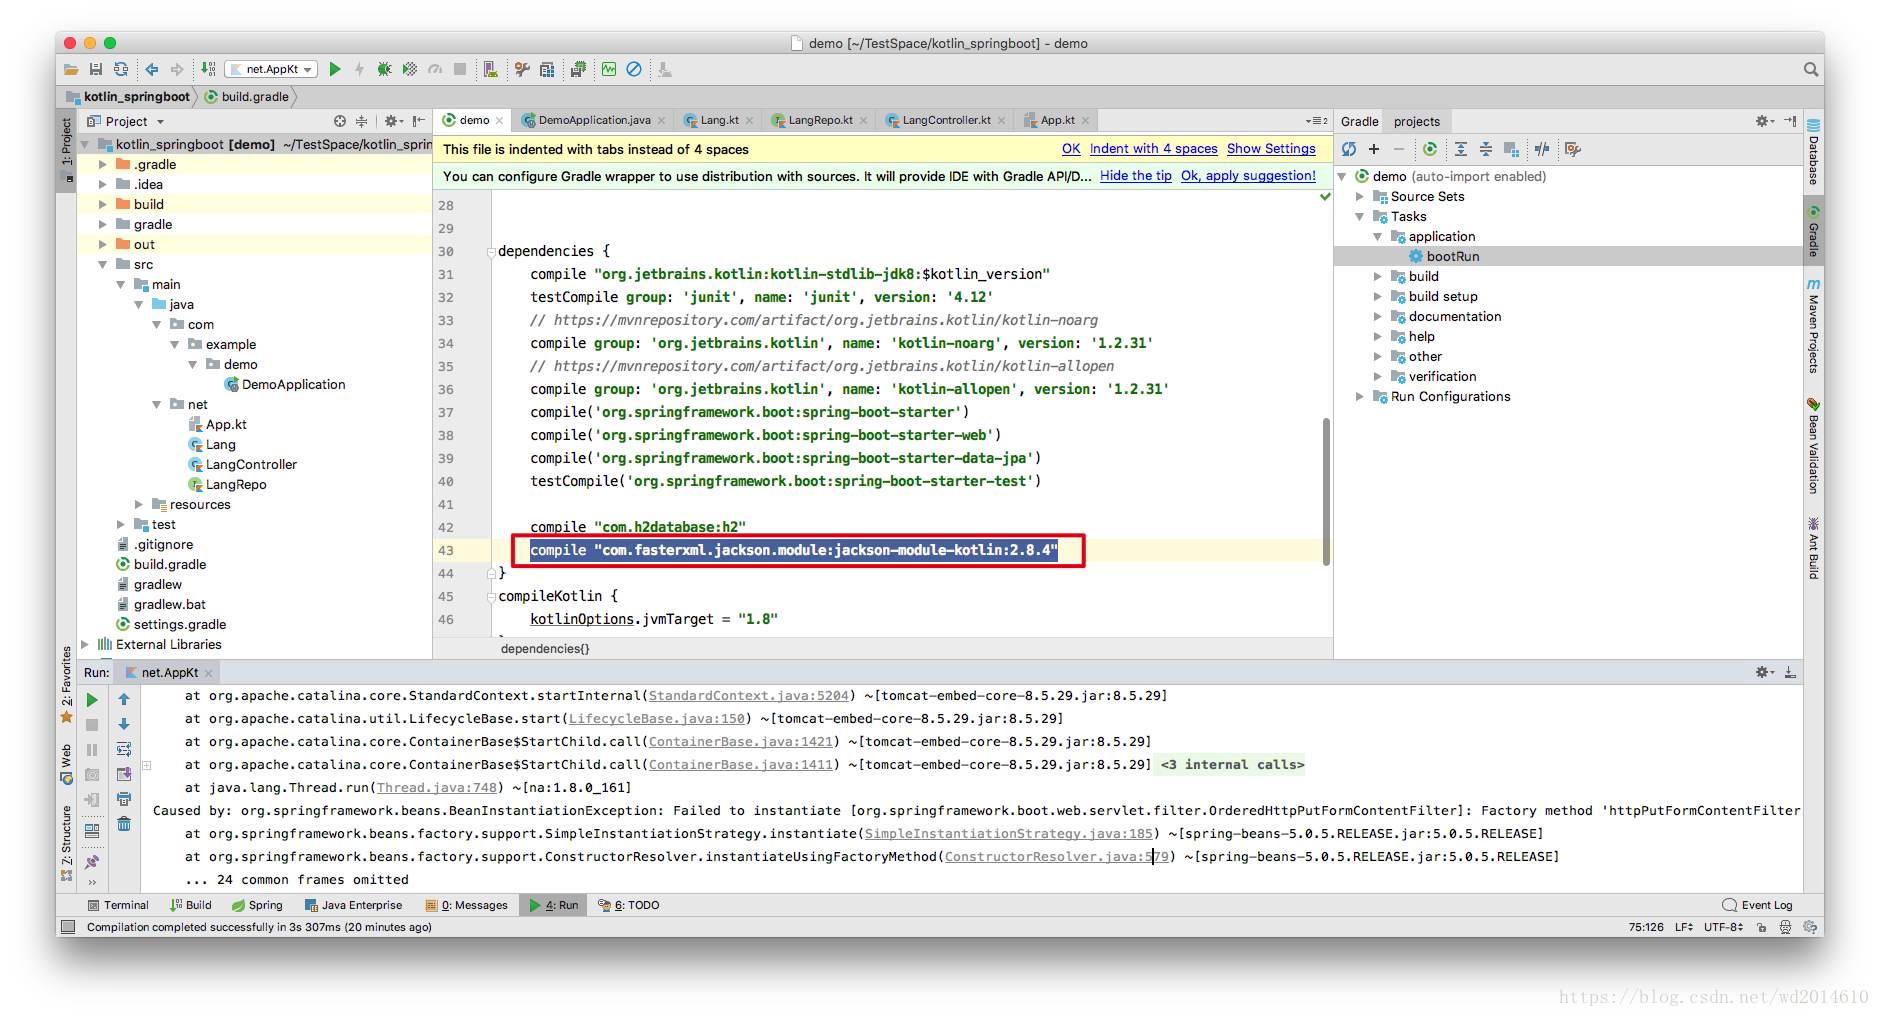Save all files with the floppy icon
The height and width of the screenshot is (1017, 1880).
[96, 69]
